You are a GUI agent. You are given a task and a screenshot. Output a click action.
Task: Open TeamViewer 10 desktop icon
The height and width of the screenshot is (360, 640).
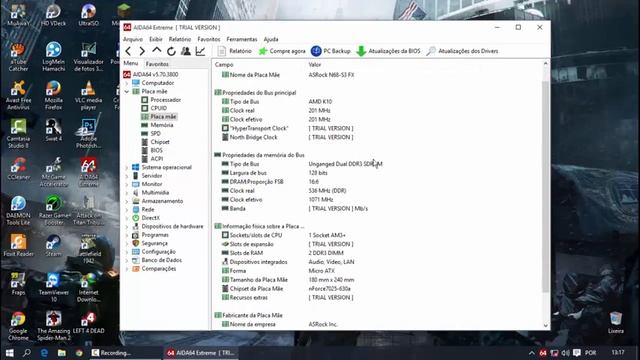click(53, 287)
